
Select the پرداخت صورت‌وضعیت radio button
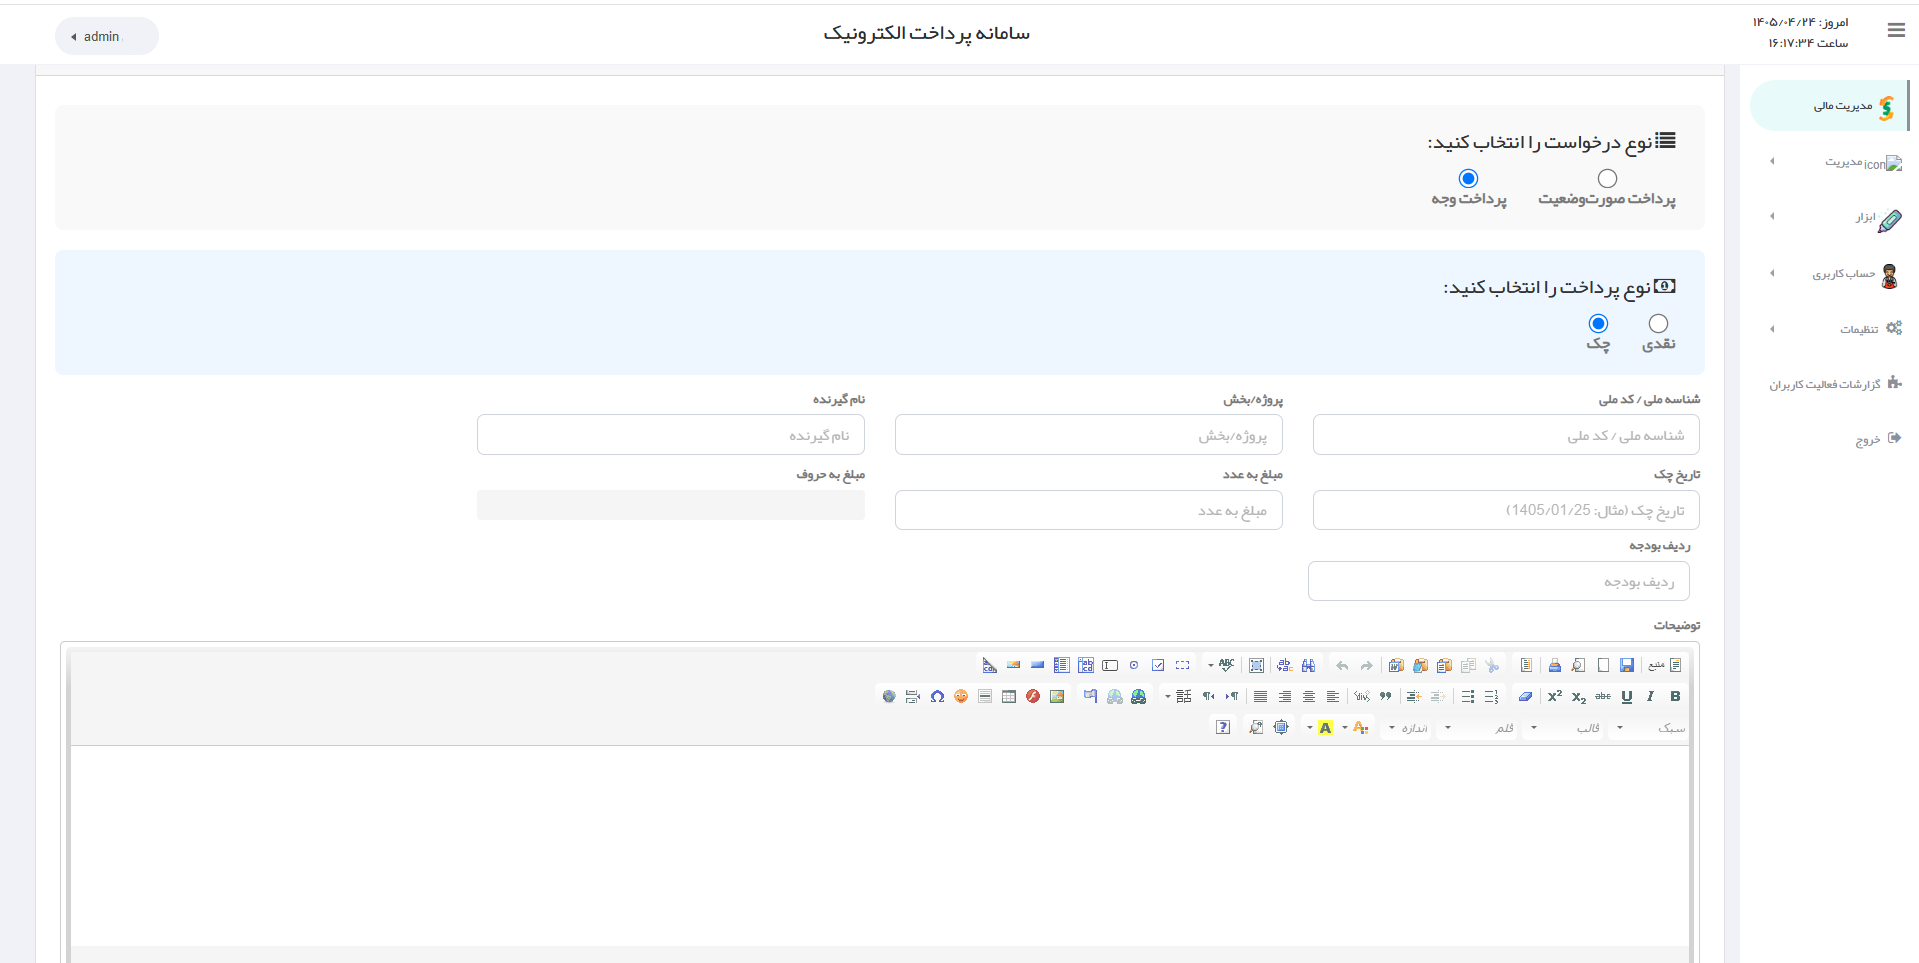tap(1607, 179)
